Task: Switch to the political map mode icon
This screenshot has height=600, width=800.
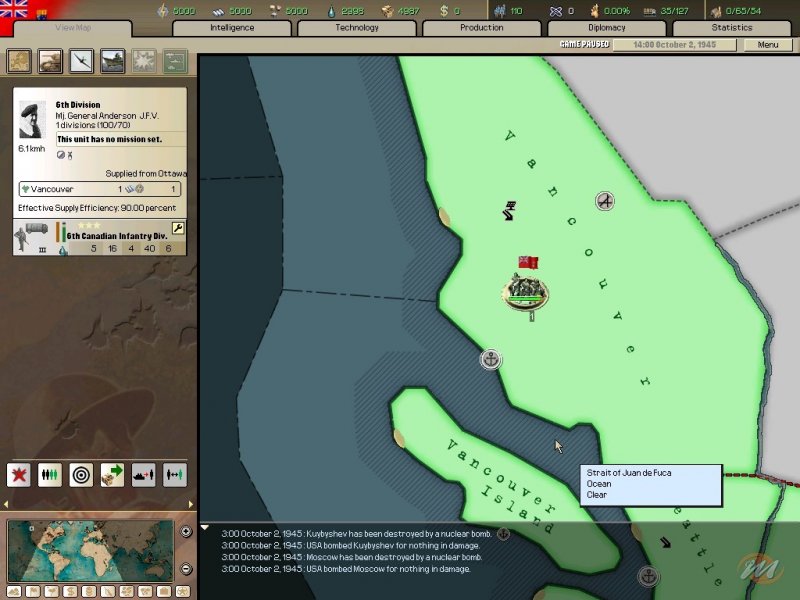Action: point(33,590)
